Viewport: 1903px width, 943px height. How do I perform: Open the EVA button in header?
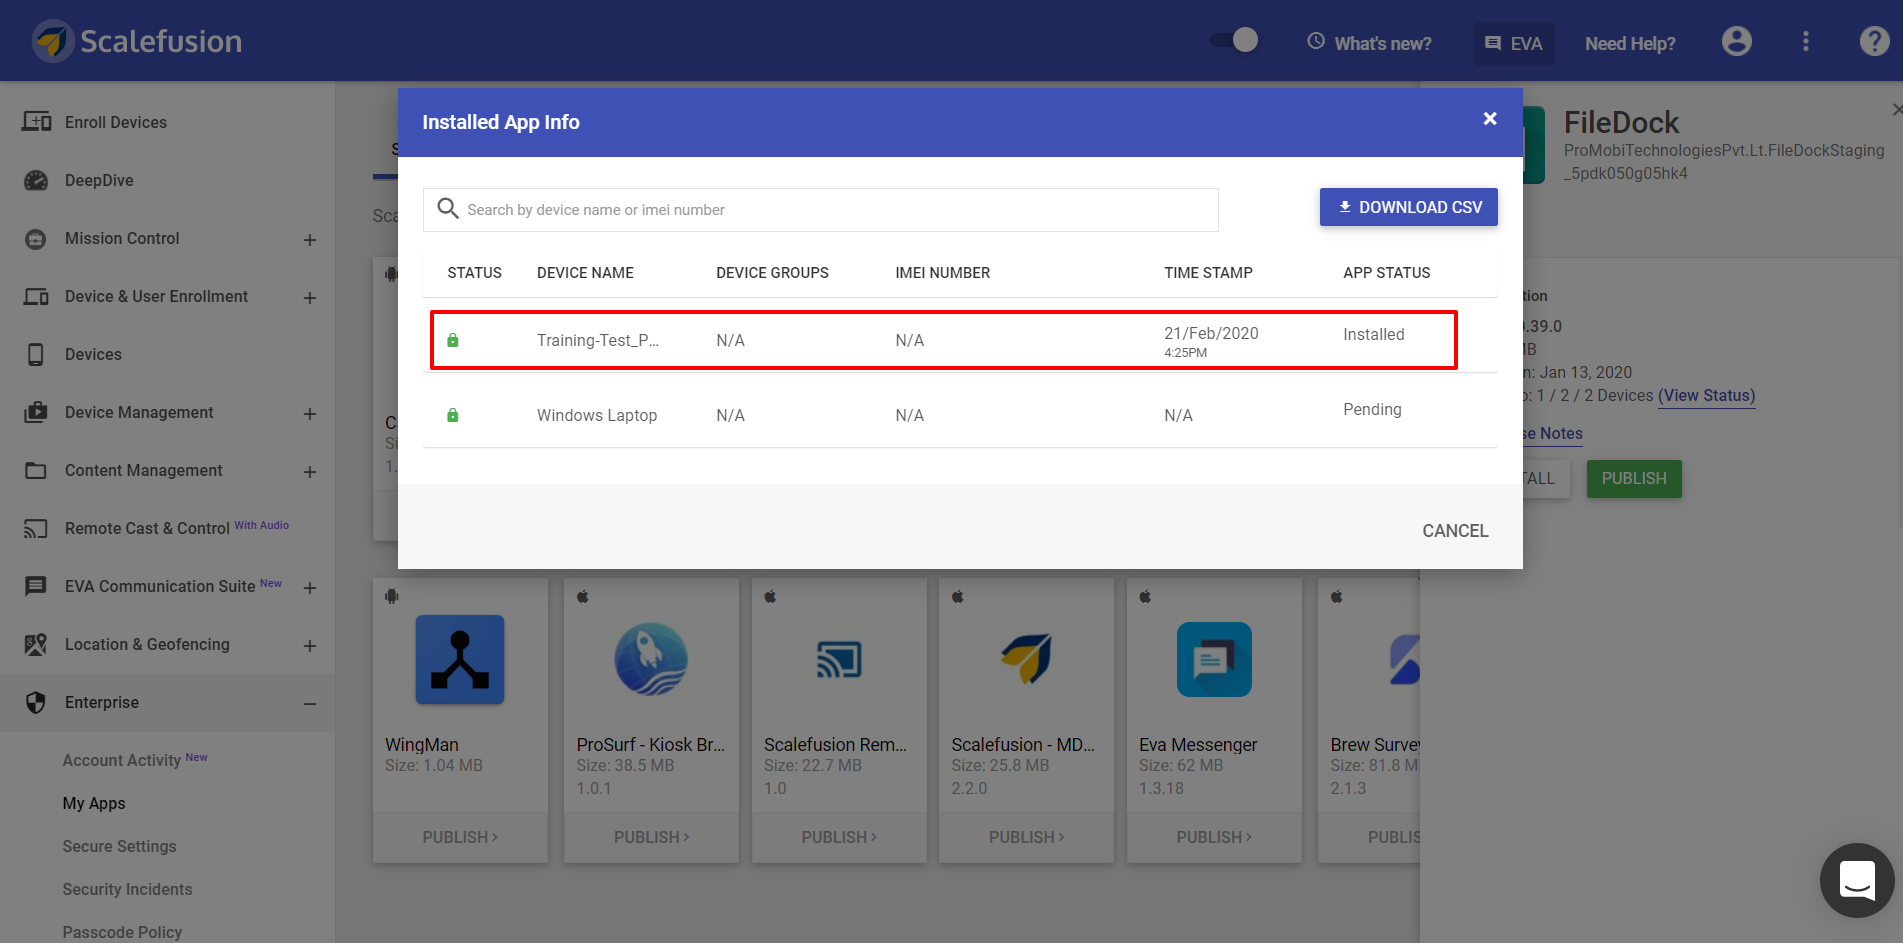tap(1513, 43)
